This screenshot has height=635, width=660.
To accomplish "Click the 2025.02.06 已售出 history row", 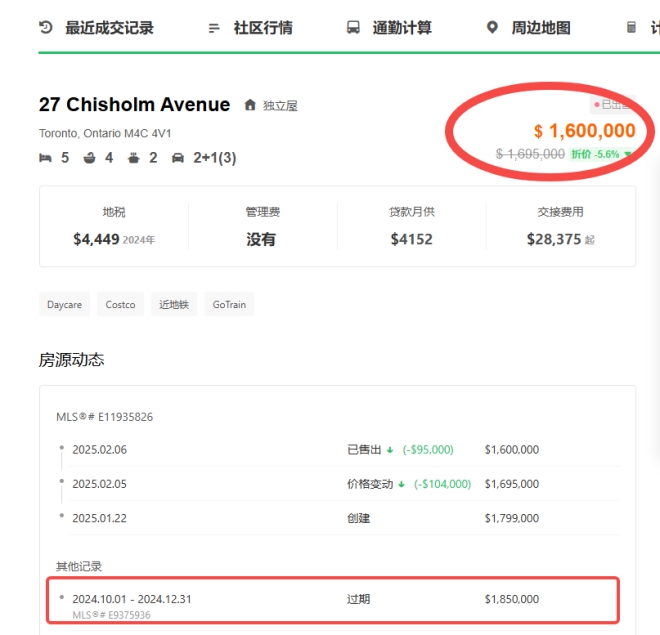I will pos(337,450).
